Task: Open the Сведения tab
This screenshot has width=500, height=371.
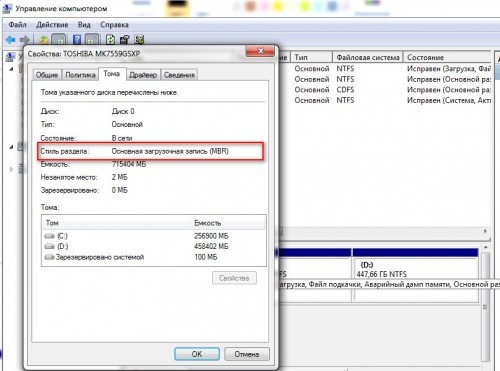Action: [179, 75]
